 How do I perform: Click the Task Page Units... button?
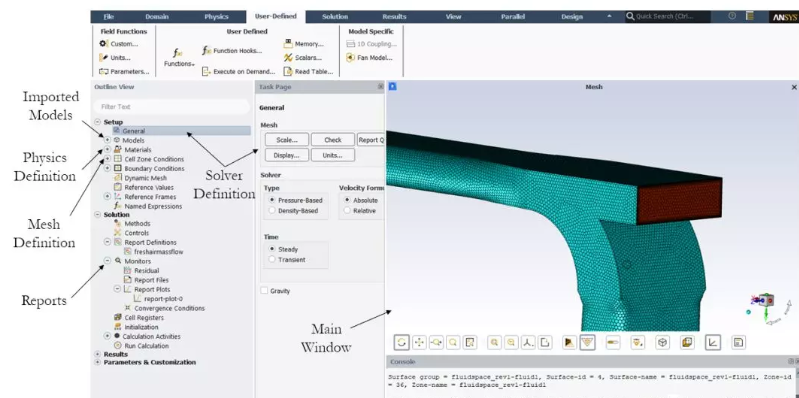333,155
